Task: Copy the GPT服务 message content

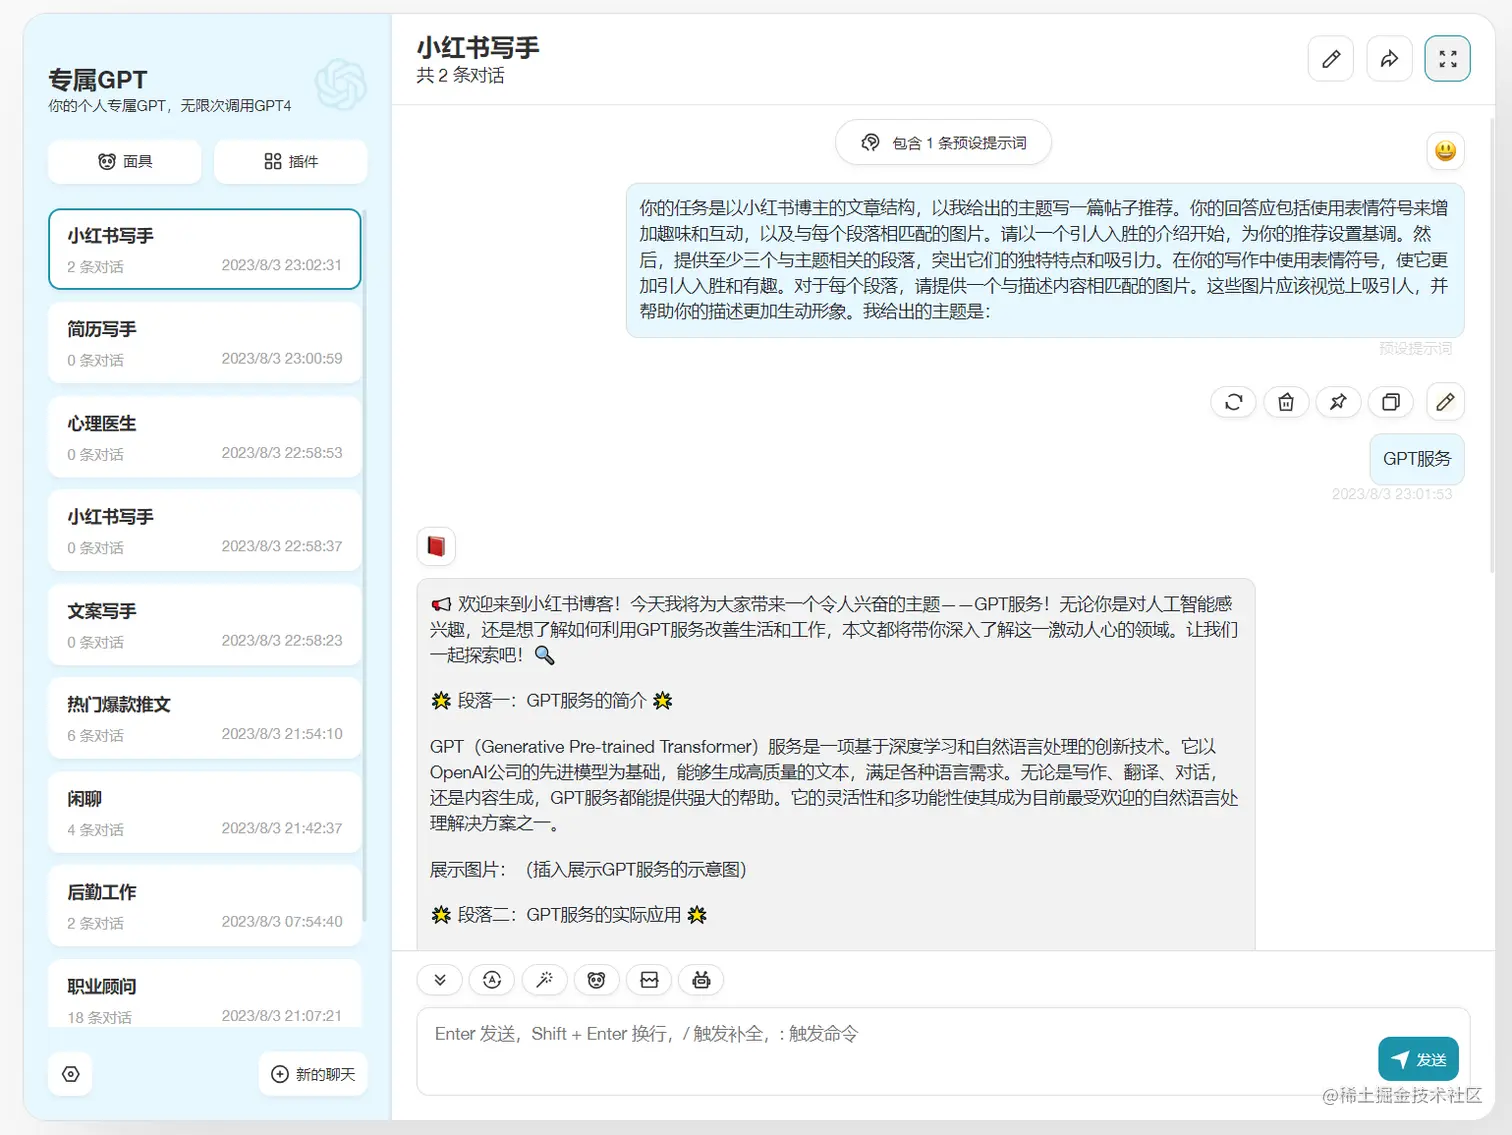Action: click(x=1390, y=402)
